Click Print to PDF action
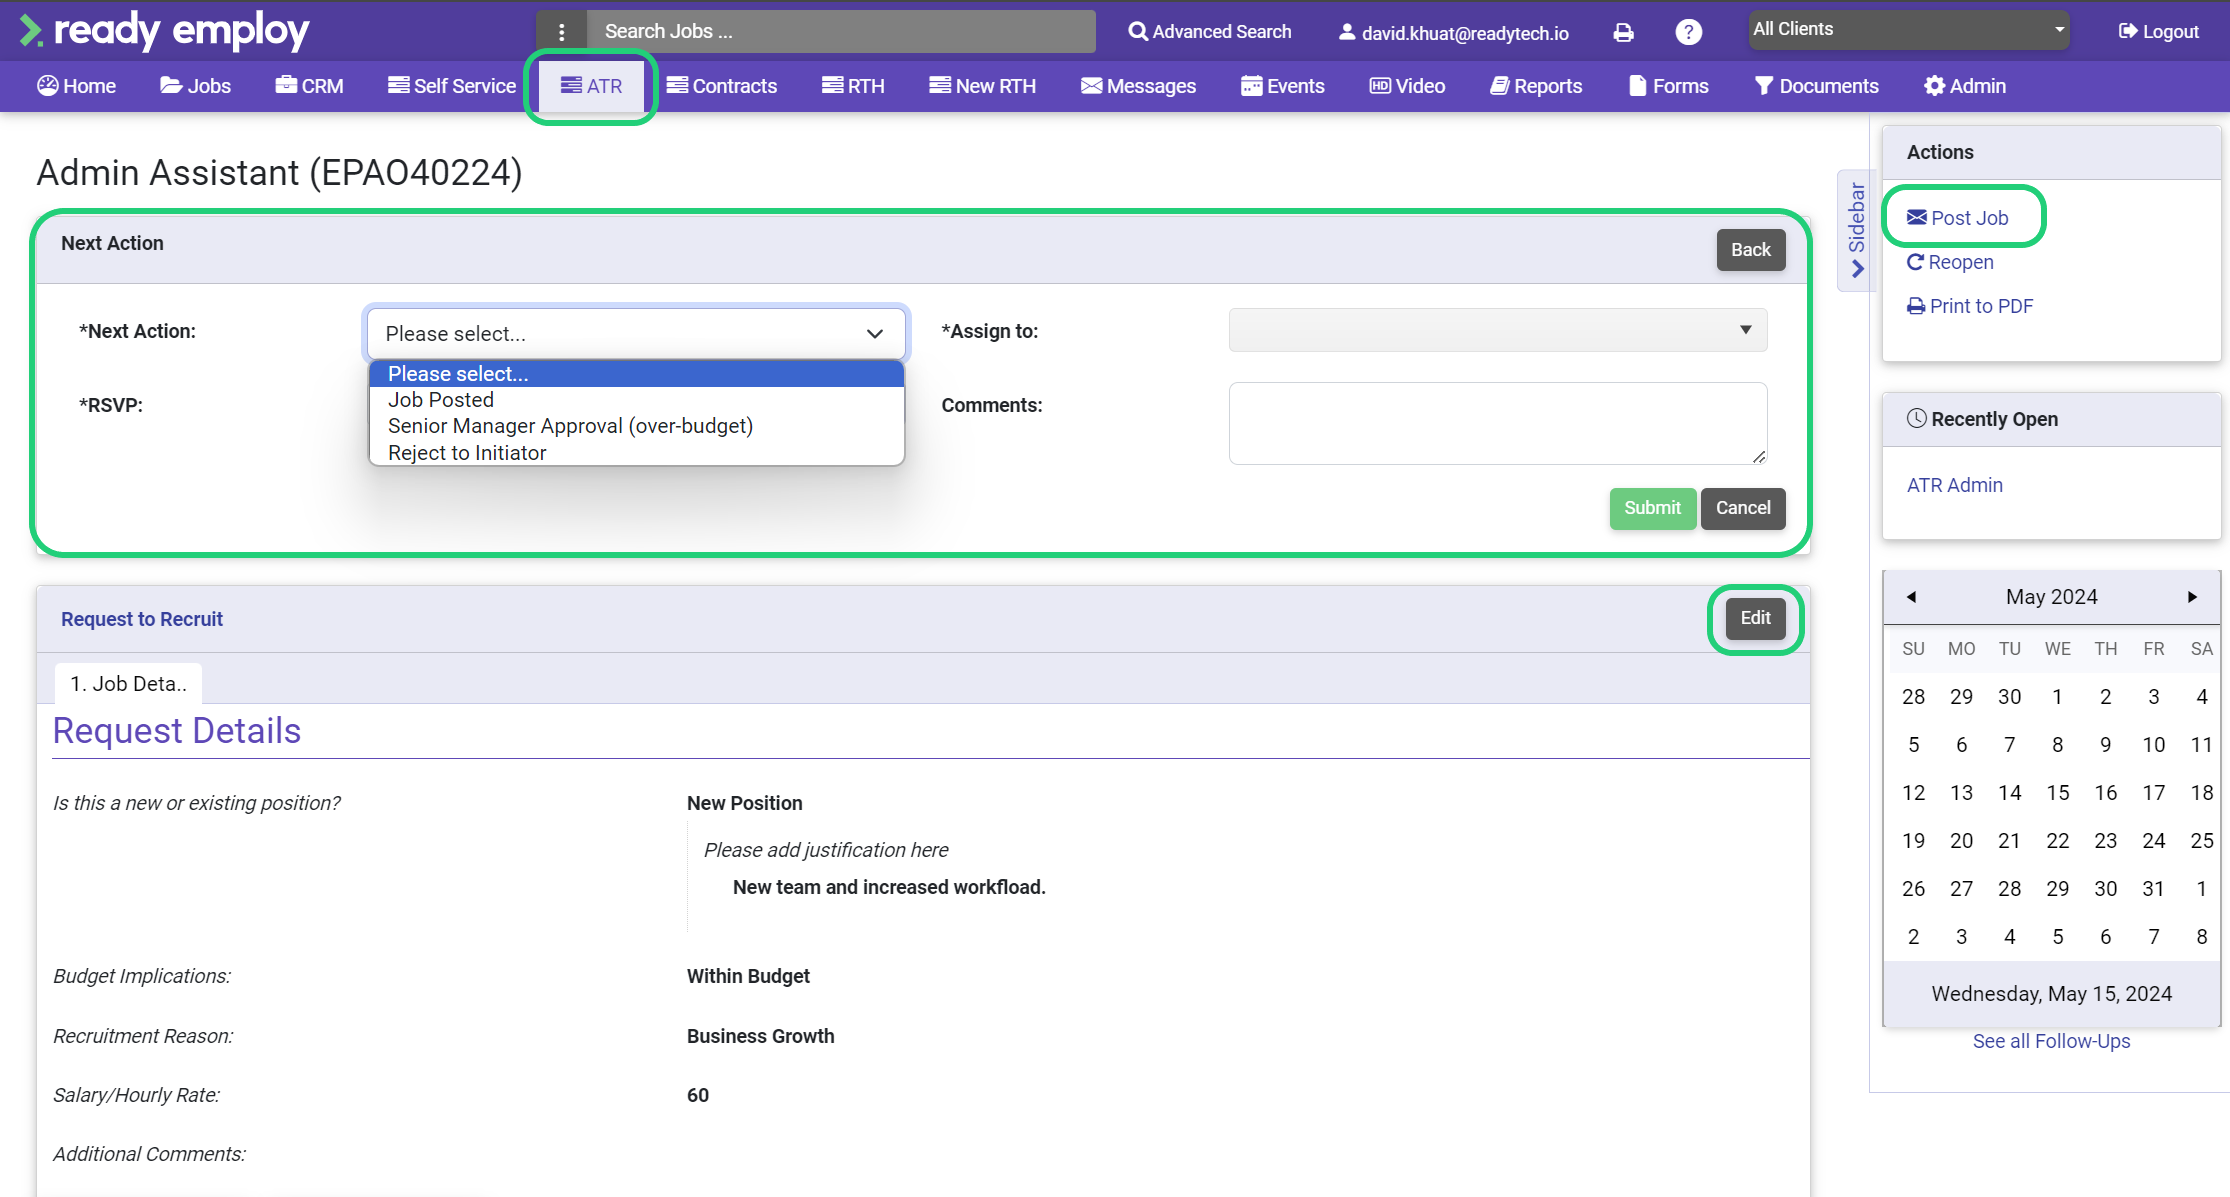The width and height of the screenshot is (2230, 1197). pos(1970,306)
